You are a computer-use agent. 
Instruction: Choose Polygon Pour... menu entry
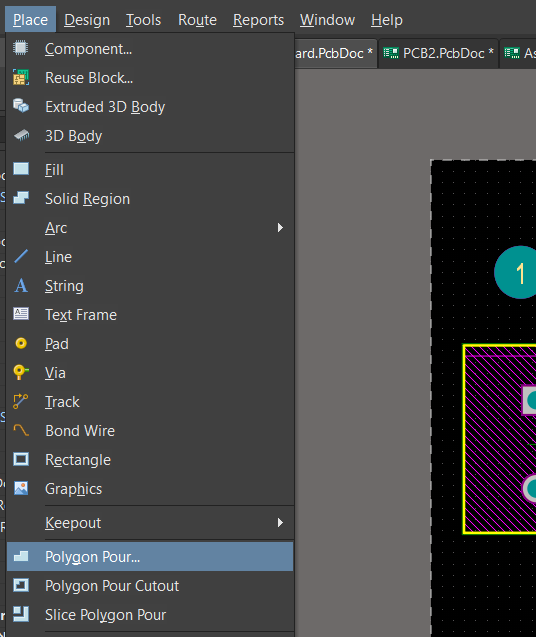(150, 557)
